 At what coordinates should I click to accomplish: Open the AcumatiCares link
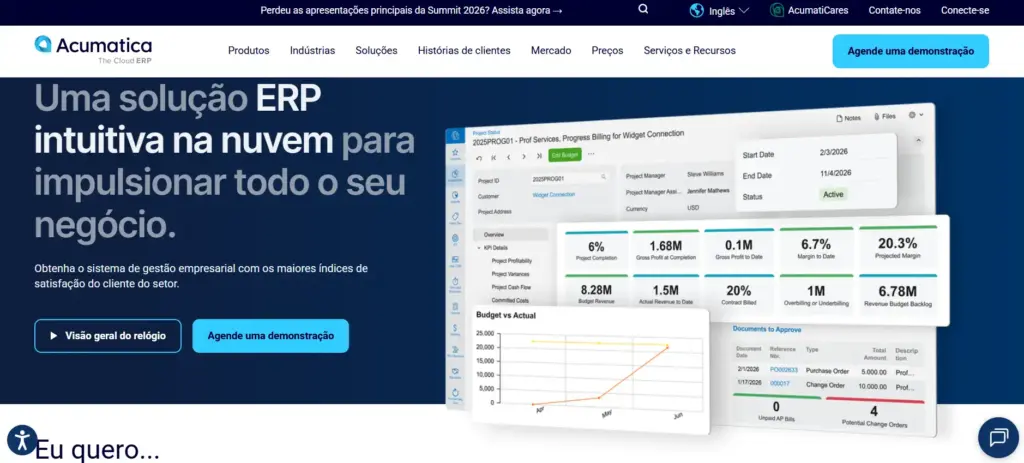click(x=818, y=10)
